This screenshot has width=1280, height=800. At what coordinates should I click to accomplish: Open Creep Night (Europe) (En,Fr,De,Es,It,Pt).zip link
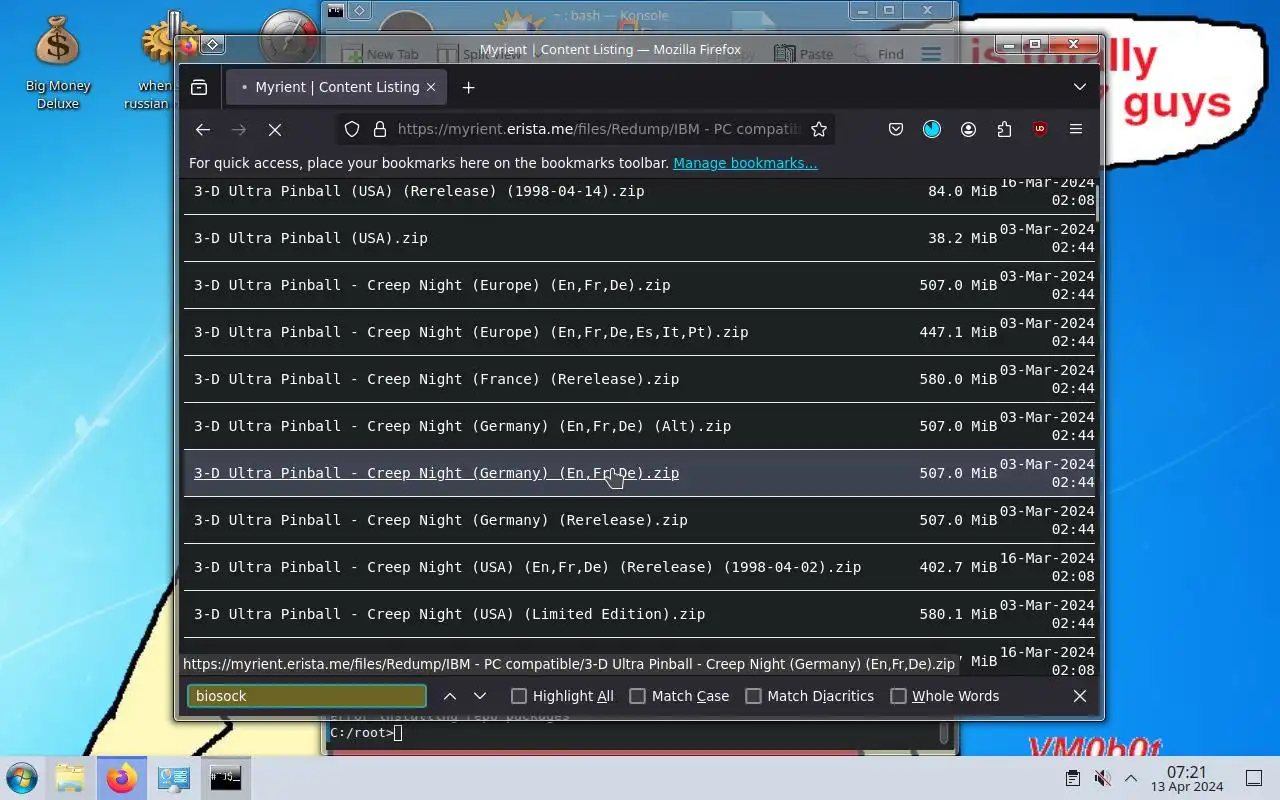[x=471, y=332]
